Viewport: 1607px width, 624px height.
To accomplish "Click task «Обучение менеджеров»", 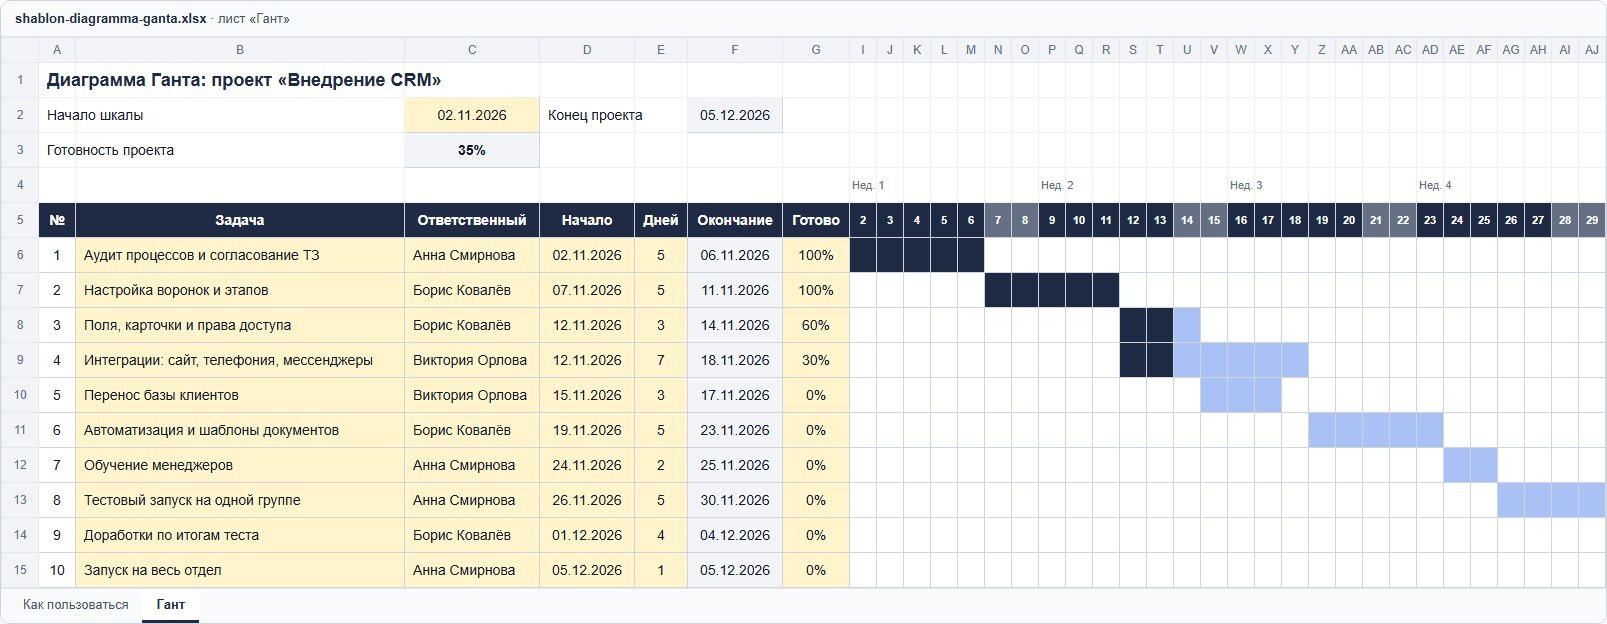I will tap(240, 465).
